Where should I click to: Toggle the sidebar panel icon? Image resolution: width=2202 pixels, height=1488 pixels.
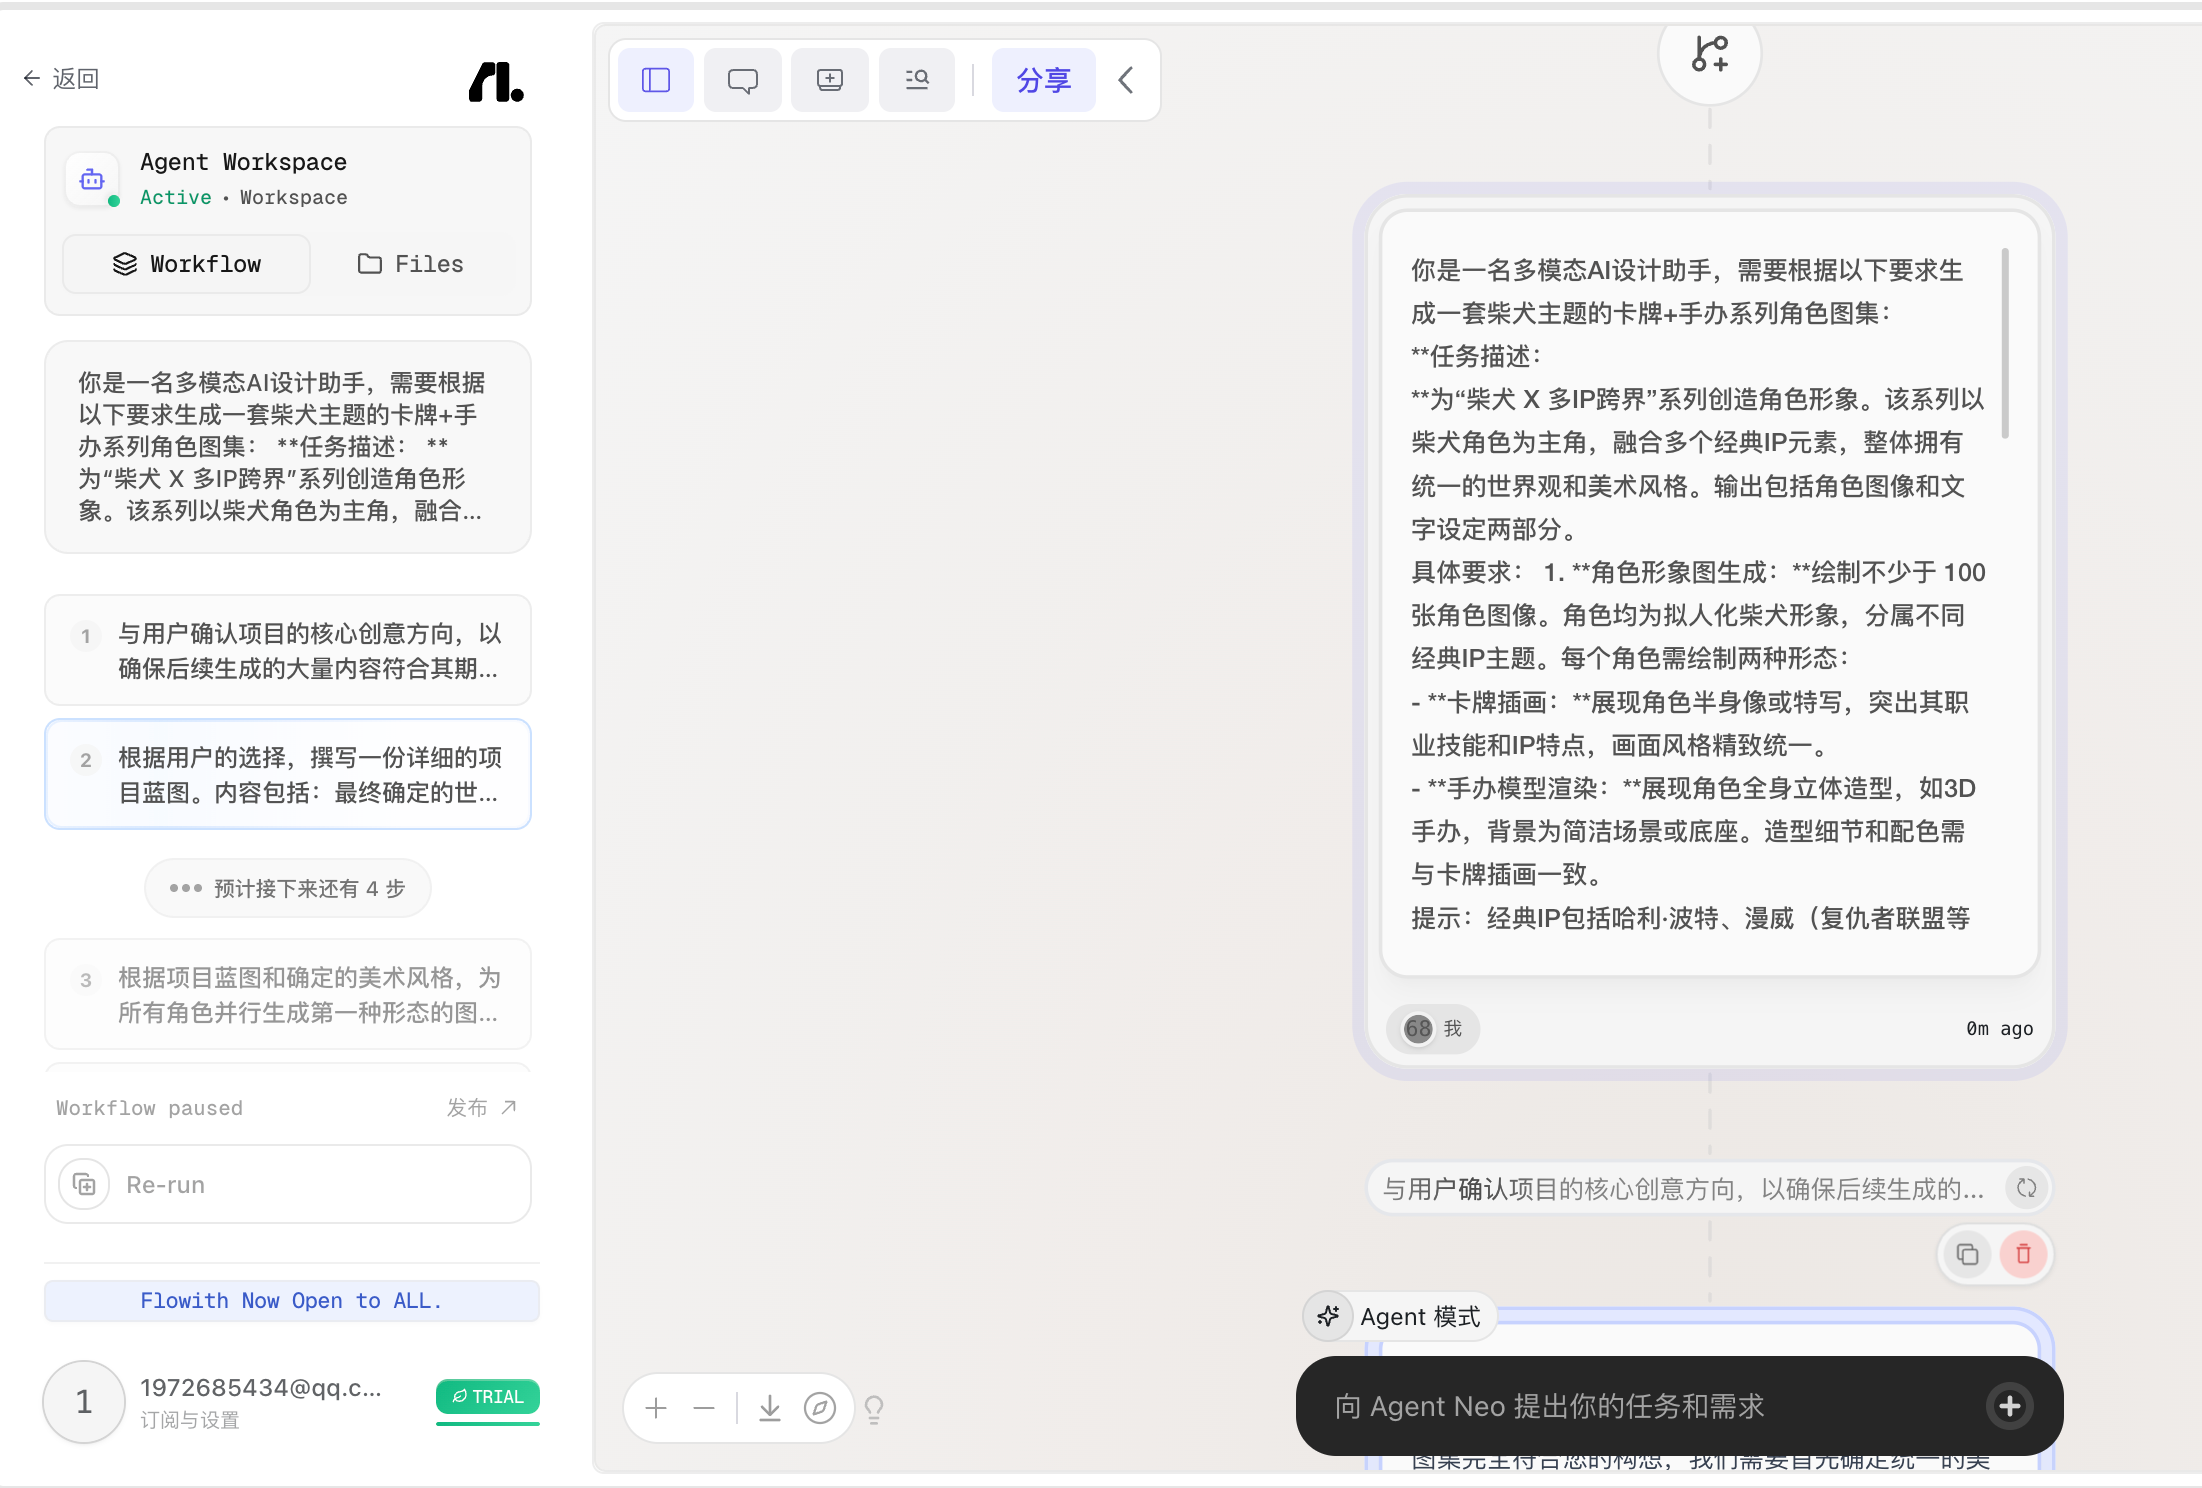point(656,80)
